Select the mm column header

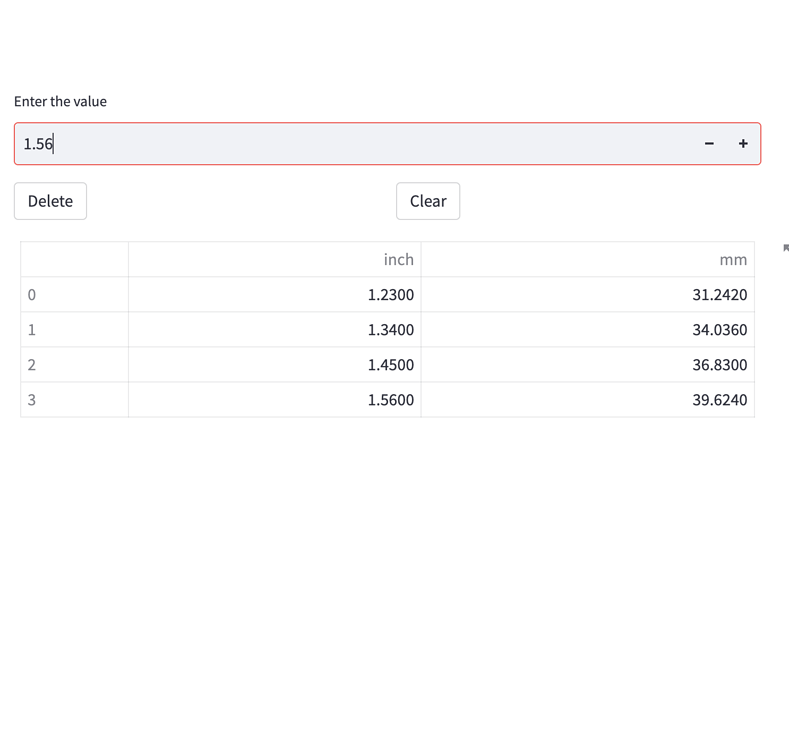coord(588,260)
